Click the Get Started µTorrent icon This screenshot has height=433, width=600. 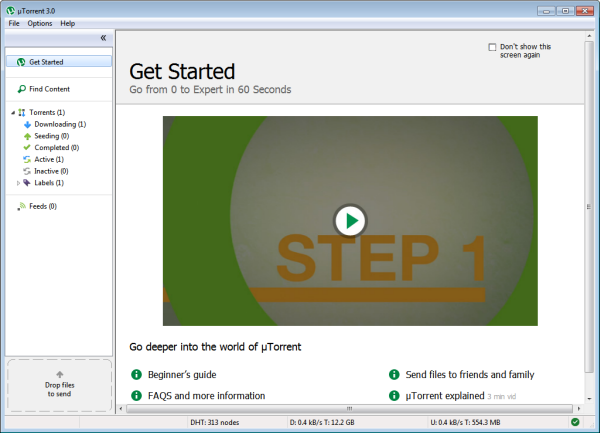point(21,62)
